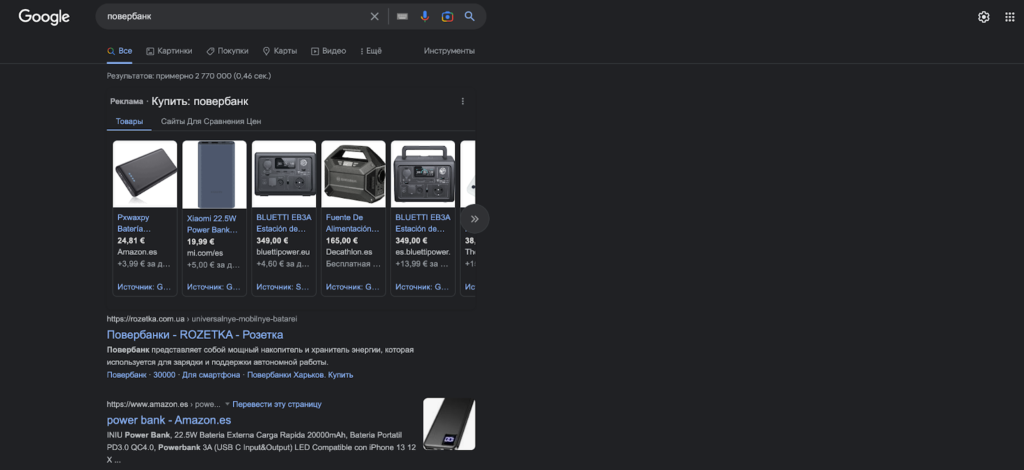Open Pxwaxpy Batería product title link
Viewport: 1024px width, 470px height.
(x=135, y=223)
